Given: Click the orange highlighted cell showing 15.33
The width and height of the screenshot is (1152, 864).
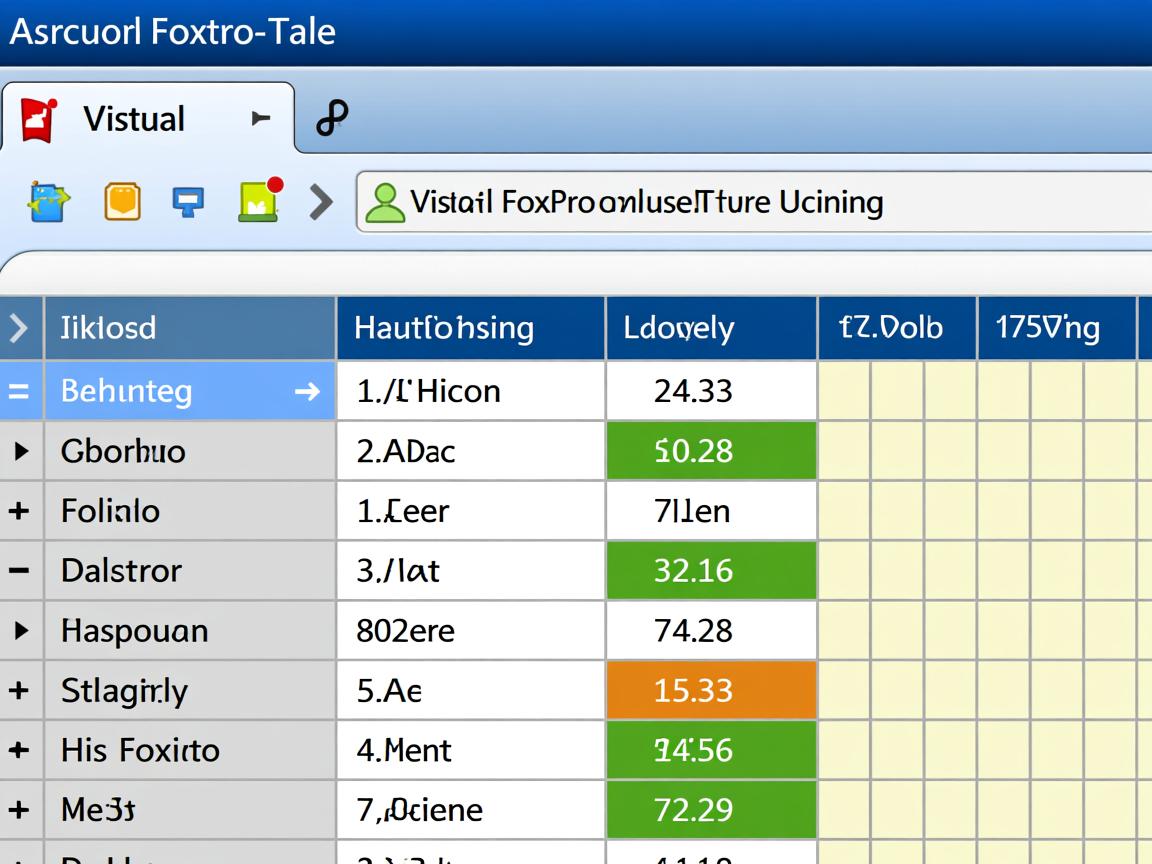Looking at the screenshot, I should (x=711, y=690).
